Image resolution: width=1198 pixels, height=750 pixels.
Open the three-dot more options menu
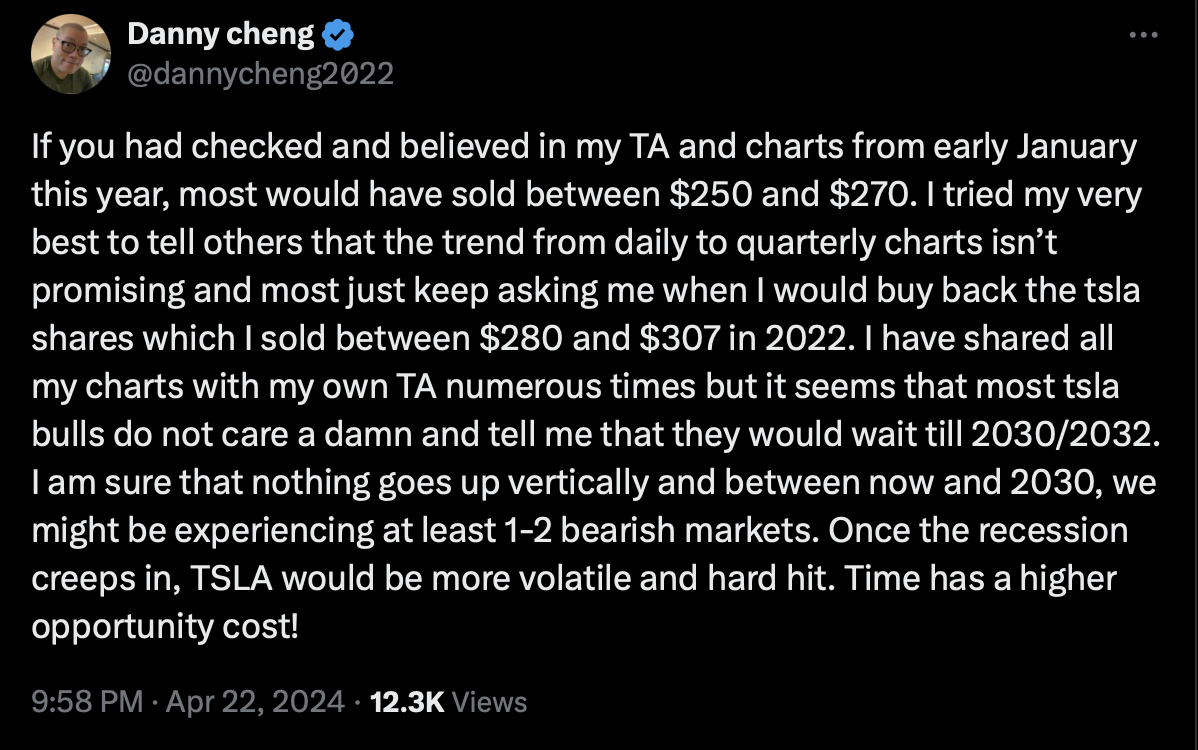tap(1141, 35)
